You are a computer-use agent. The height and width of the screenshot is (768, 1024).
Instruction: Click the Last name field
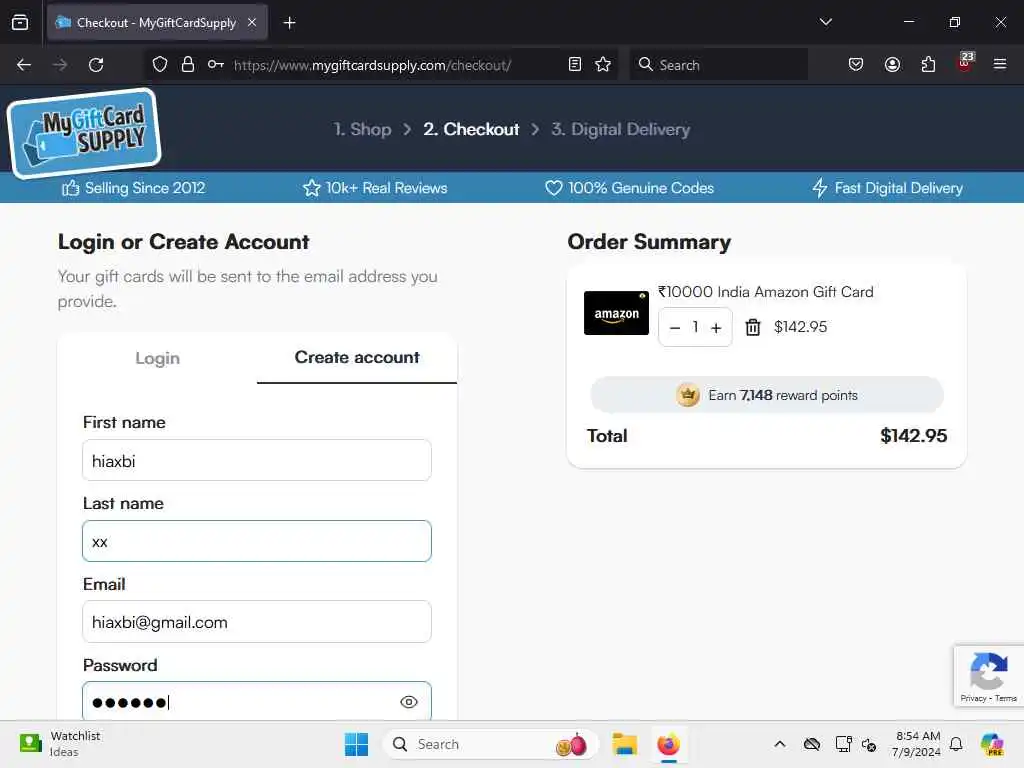point(257,541)
